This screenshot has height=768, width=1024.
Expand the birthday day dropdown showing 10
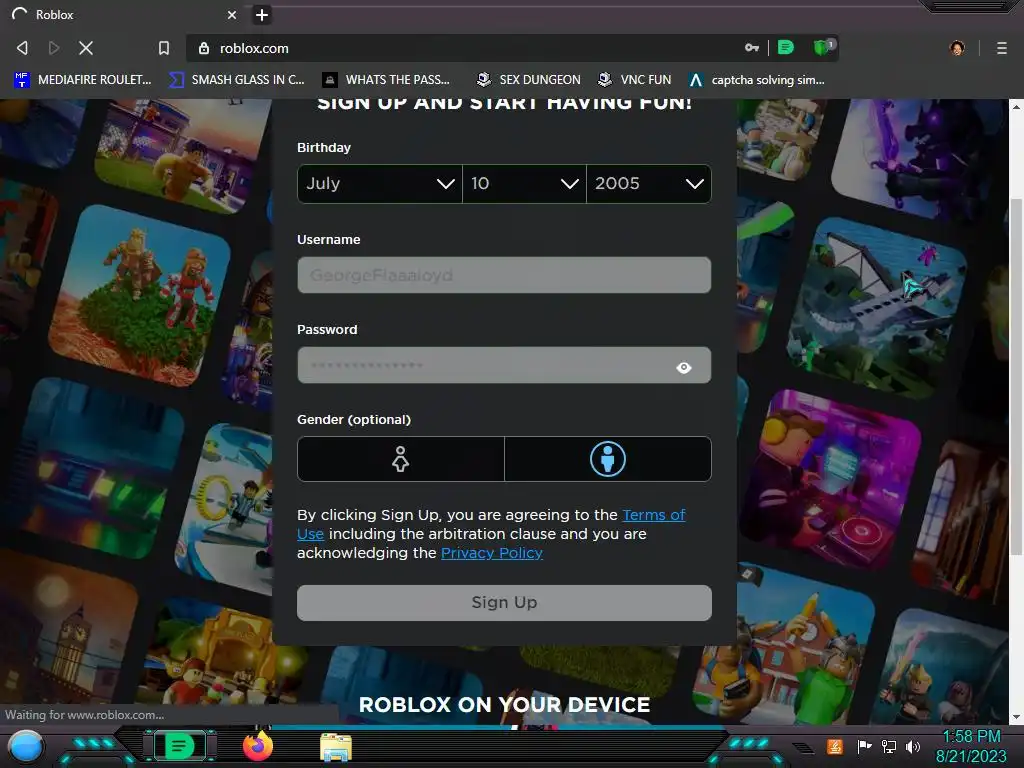coord(524,184)
